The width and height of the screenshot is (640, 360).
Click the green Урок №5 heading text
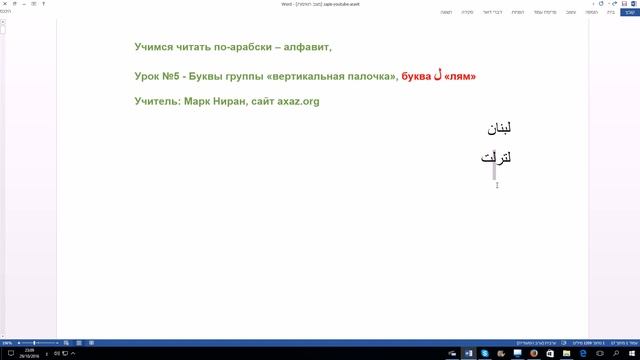[267, 76]
